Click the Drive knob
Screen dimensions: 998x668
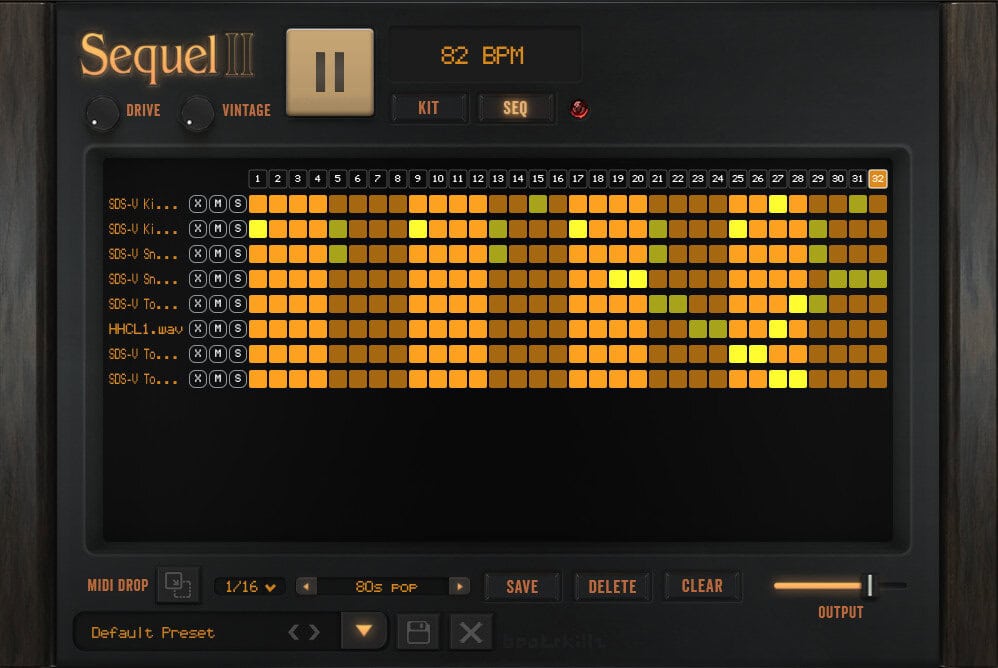coord(101,112)
